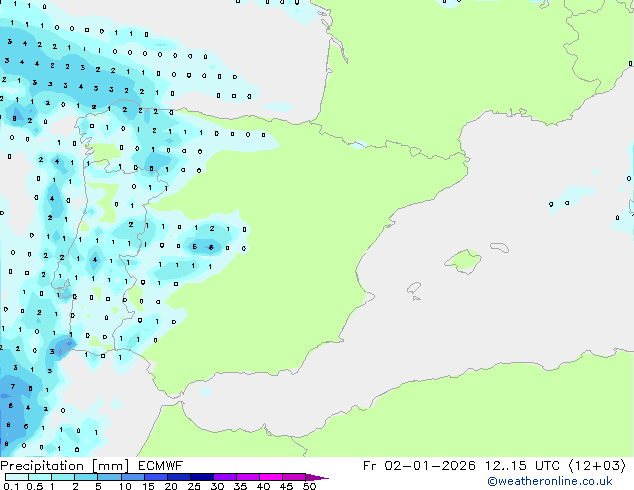Click the Ibiza island outline

click(x=414, y=288)
